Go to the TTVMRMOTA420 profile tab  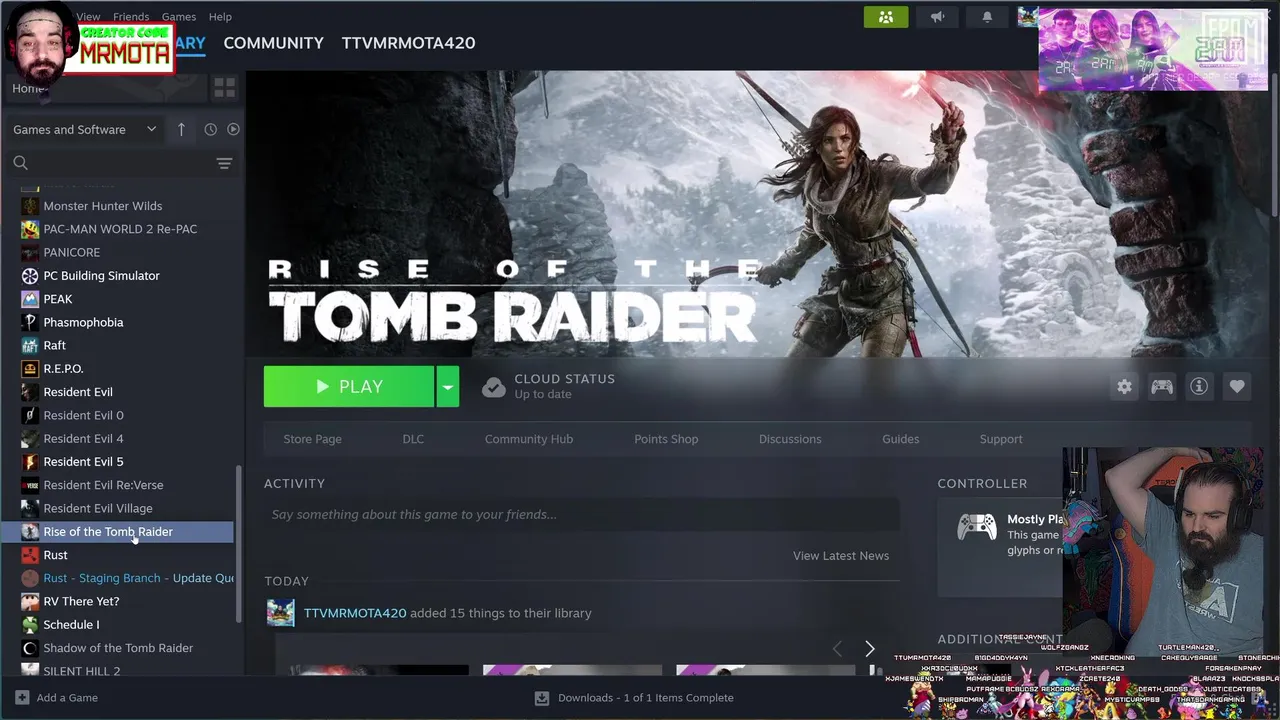pos(408,43)
